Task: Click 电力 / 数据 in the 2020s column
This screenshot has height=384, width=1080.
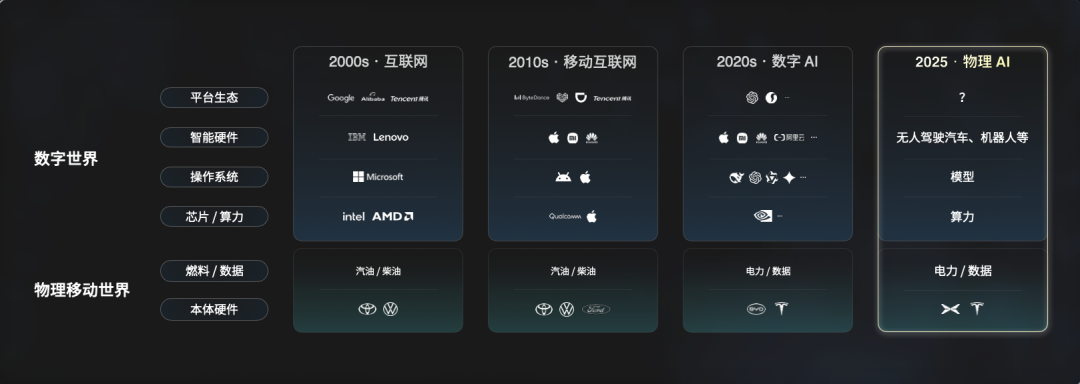Action: coord(768,271)
